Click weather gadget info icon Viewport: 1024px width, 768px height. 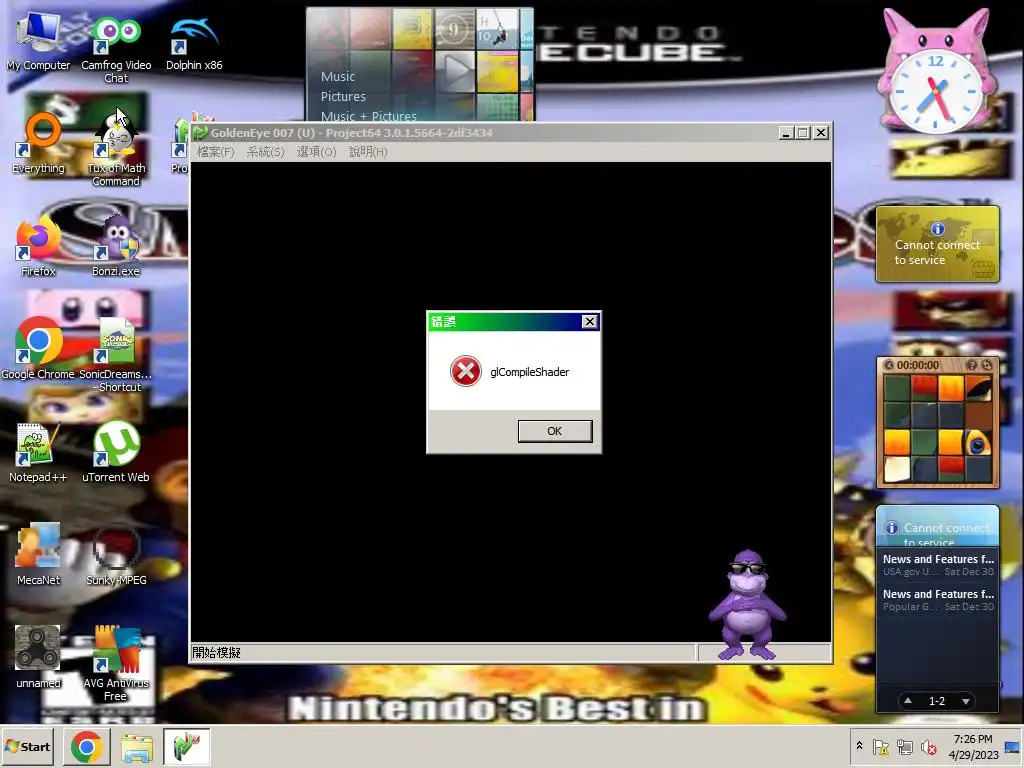938,229
